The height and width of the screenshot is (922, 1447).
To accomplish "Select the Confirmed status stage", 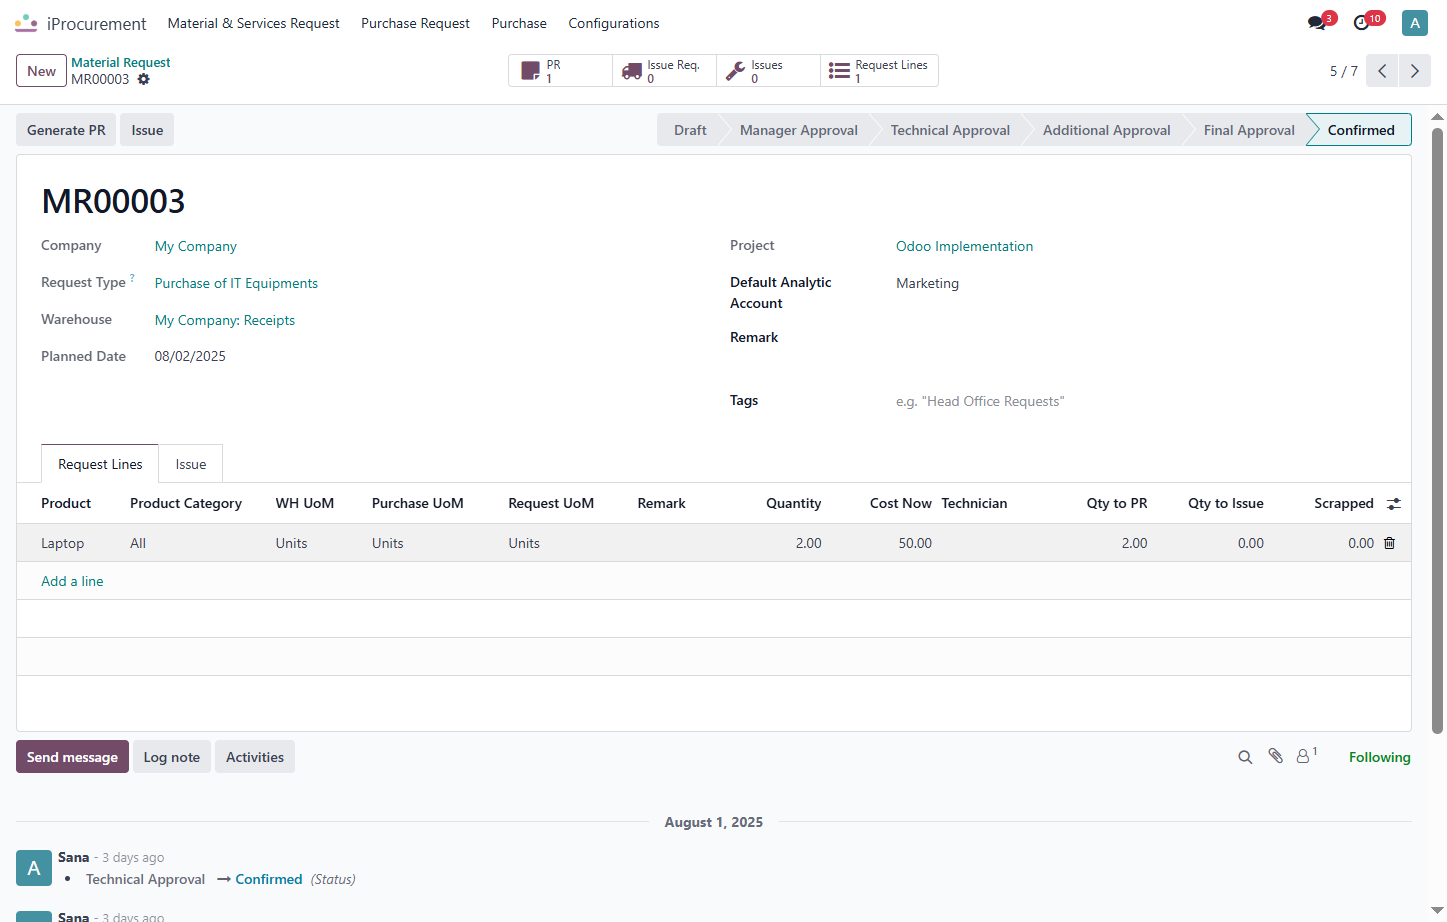I will (1359, 130).
